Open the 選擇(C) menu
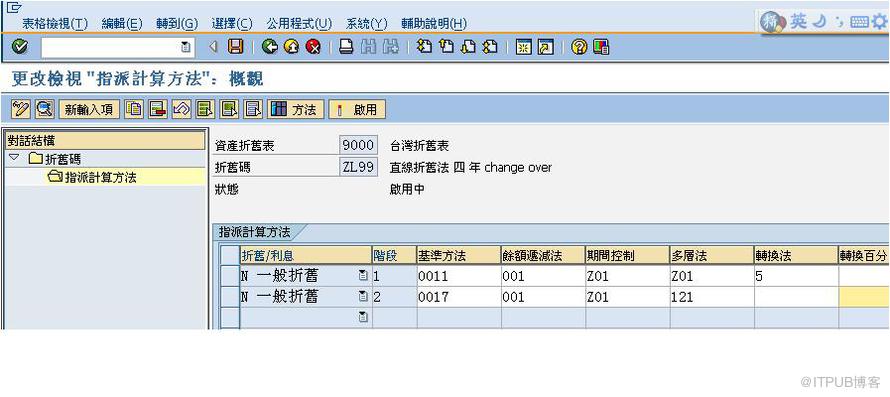Viewport: 890px width, 397px height. point(232,24)
